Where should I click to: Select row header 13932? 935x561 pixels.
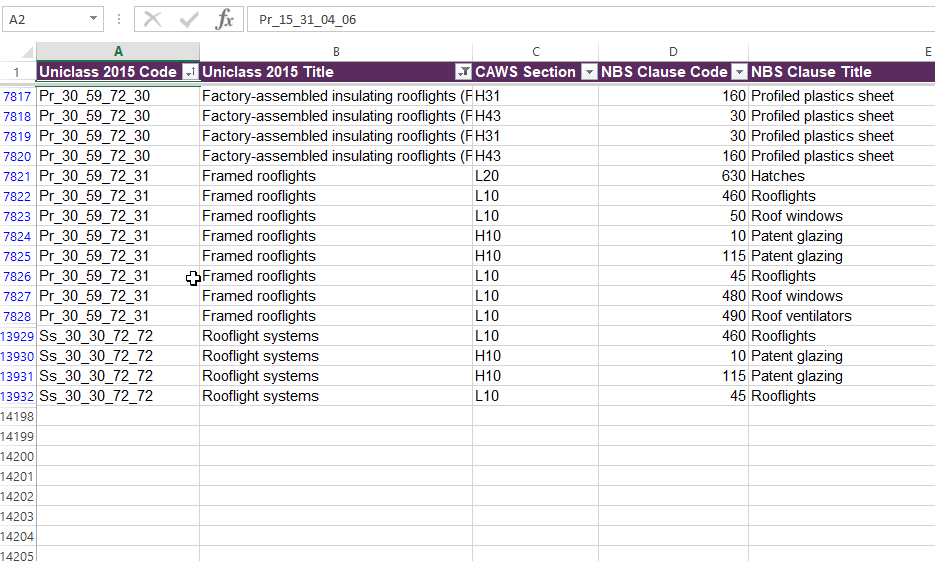pos(17,396)
